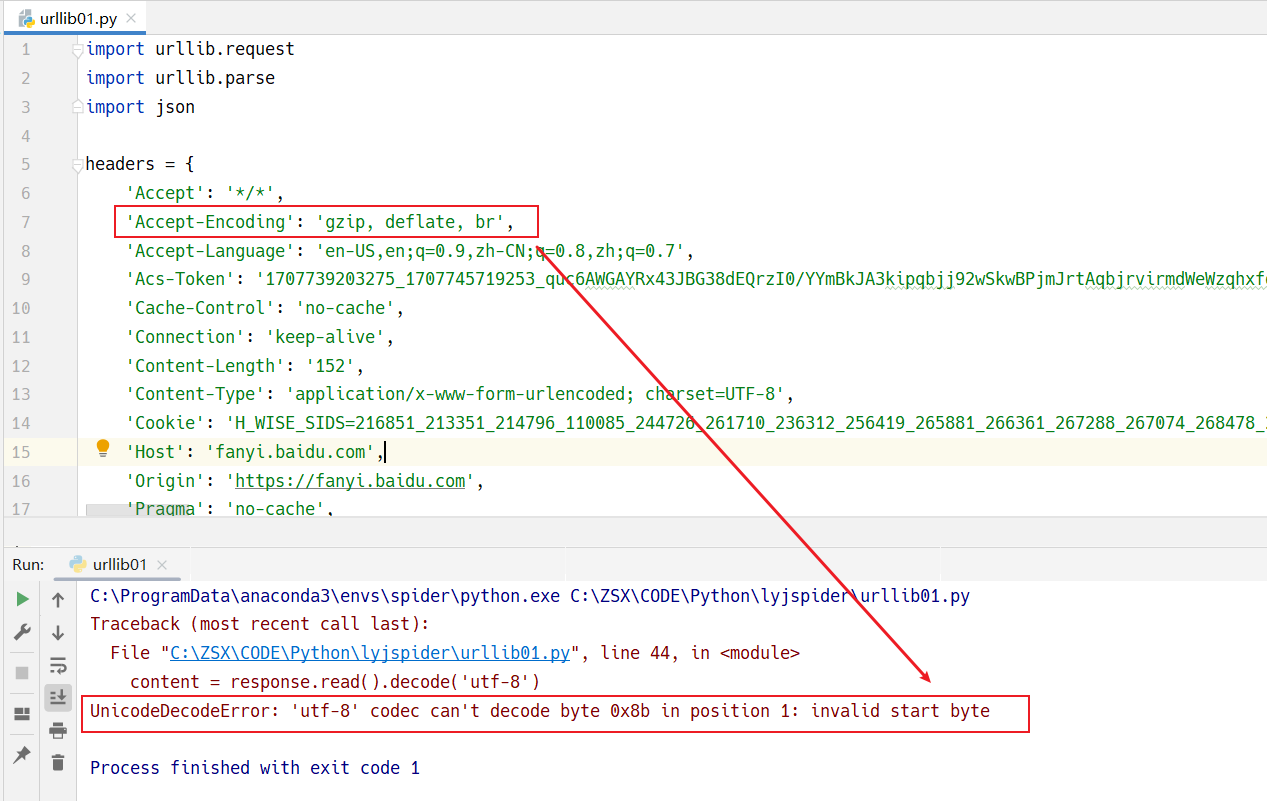The width and height of the screenshot is (1267, 801).
Task: Click 'Content-Length': '152' line
Action: [x=245, y=366]
